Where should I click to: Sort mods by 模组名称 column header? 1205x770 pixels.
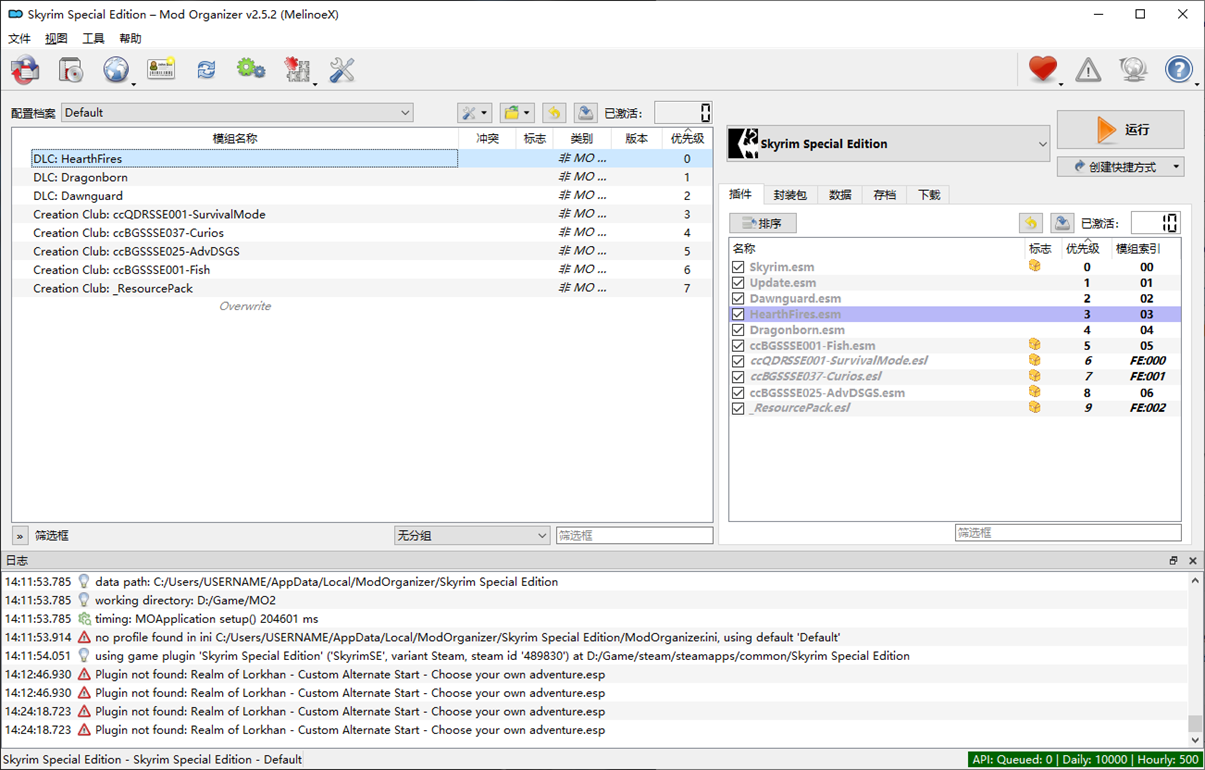[235, 139]
